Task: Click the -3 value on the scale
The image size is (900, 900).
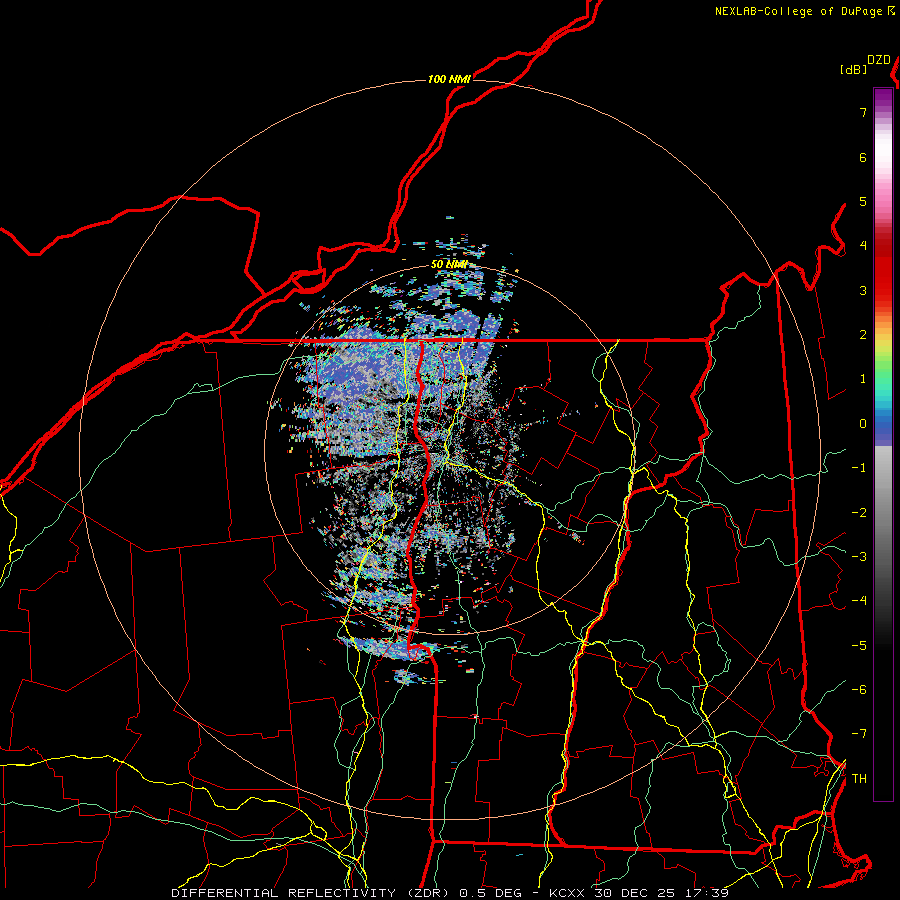Action: click(x=859, y=557)
